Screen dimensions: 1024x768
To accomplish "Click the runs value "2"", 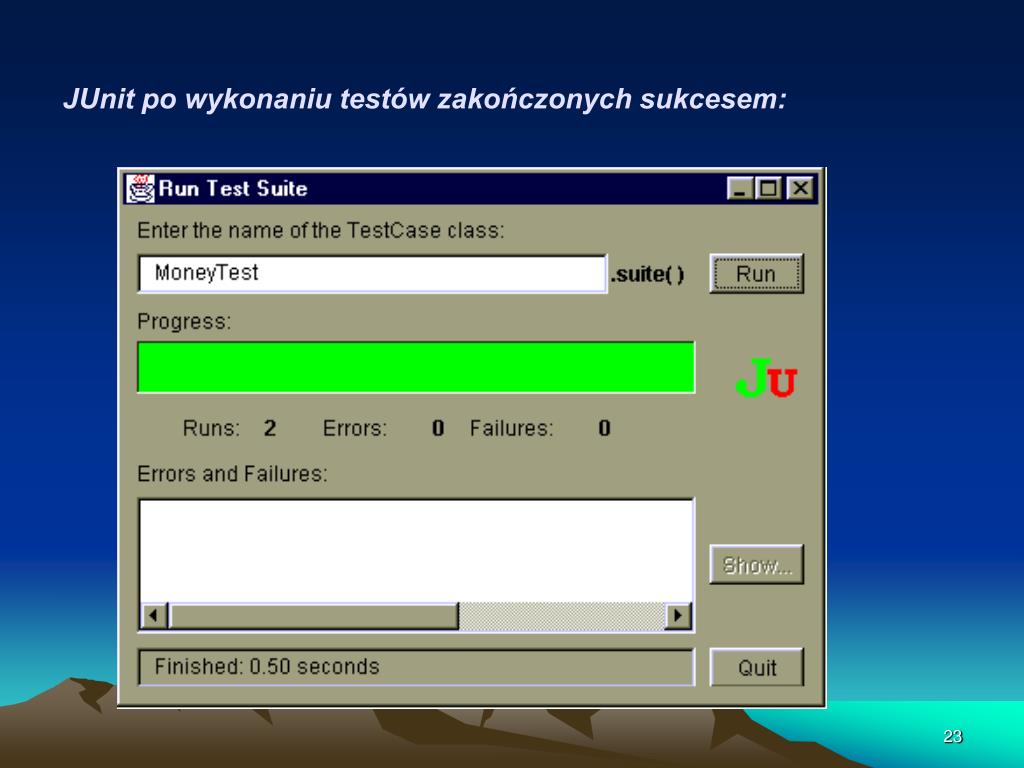I will [270, 428].
